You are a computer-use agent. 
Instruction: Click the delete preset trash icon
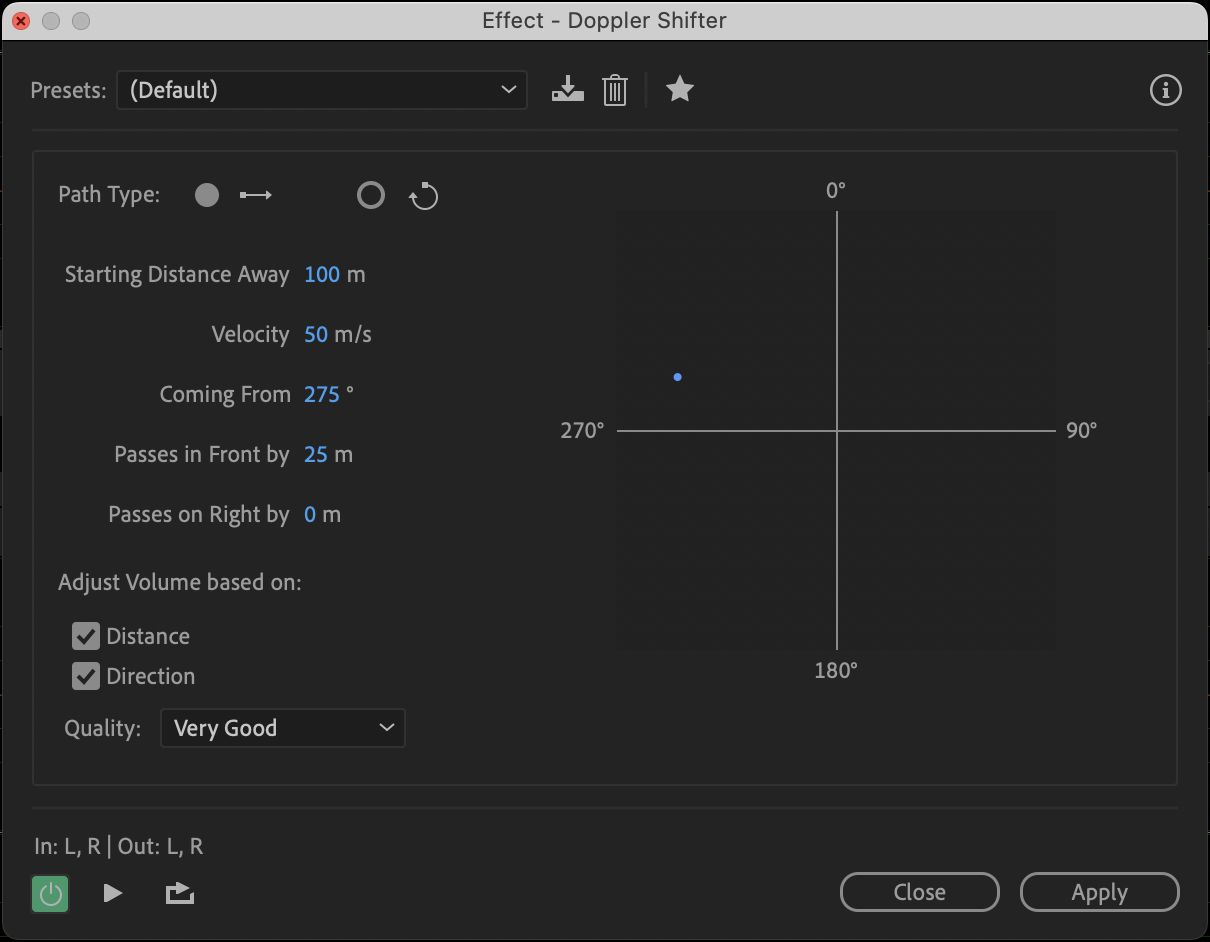coord(615,91)
